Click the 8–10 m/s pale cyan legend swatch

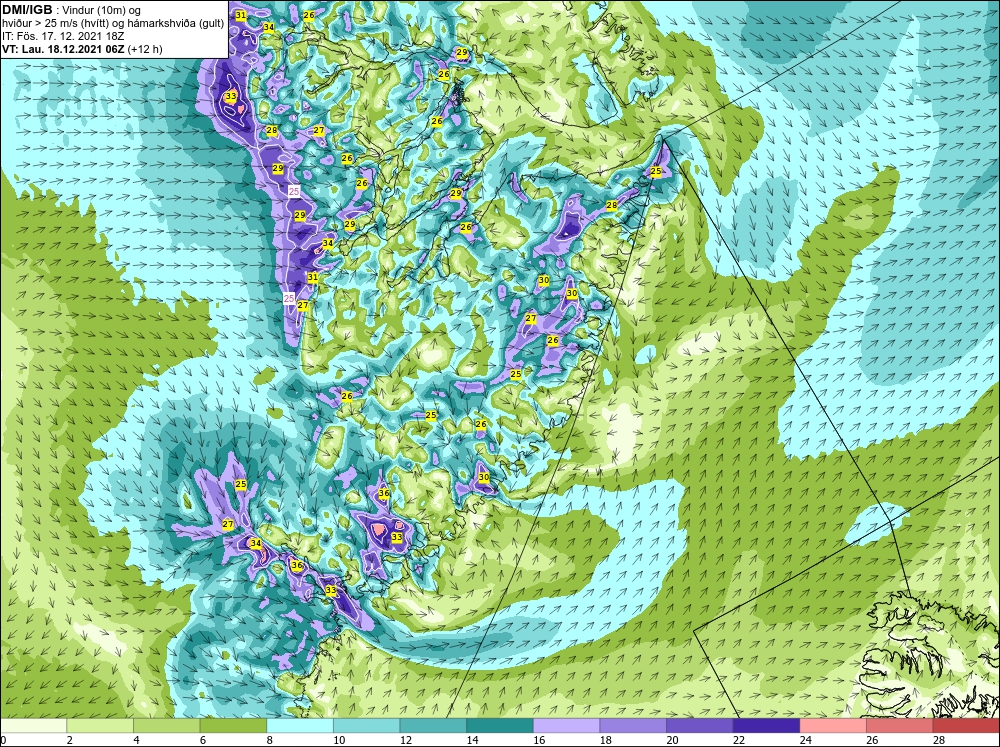click(300, 726)
